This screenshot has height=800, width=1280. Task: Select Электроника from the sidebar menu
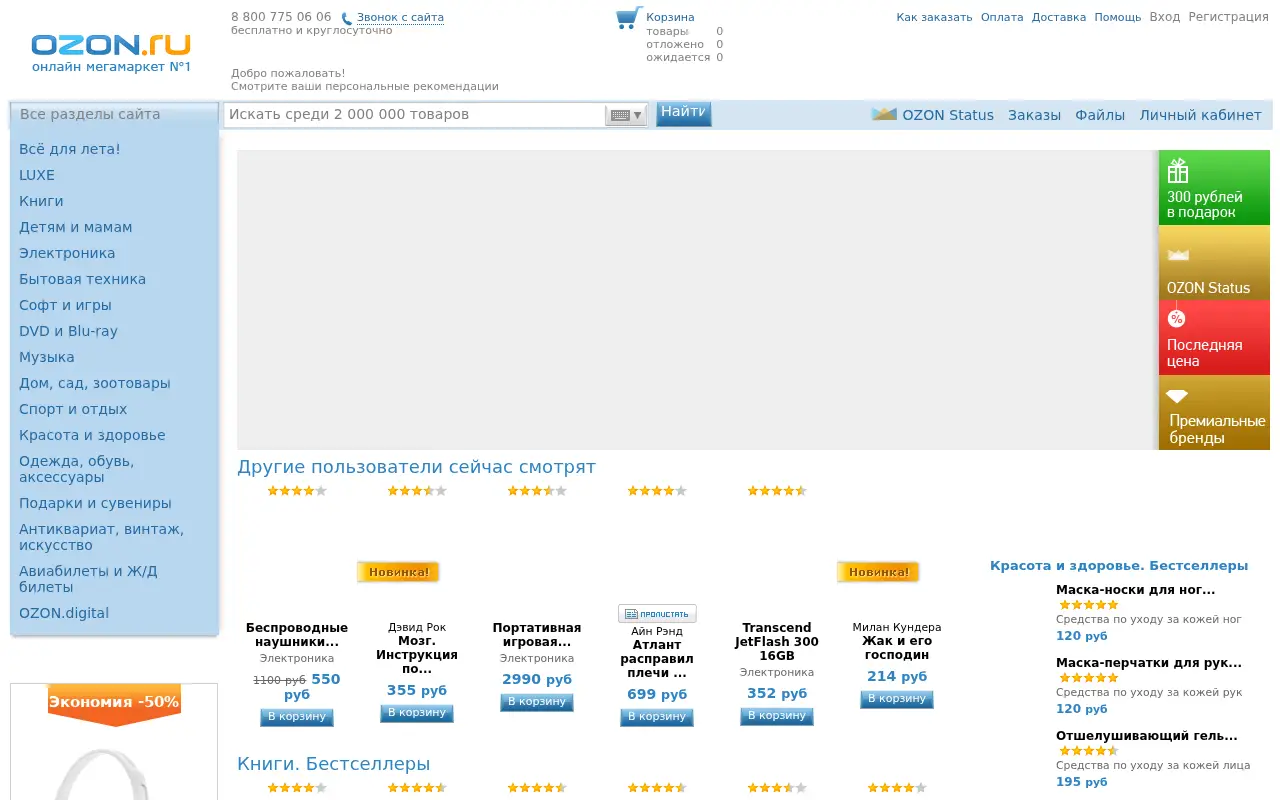tap(67, 253)
